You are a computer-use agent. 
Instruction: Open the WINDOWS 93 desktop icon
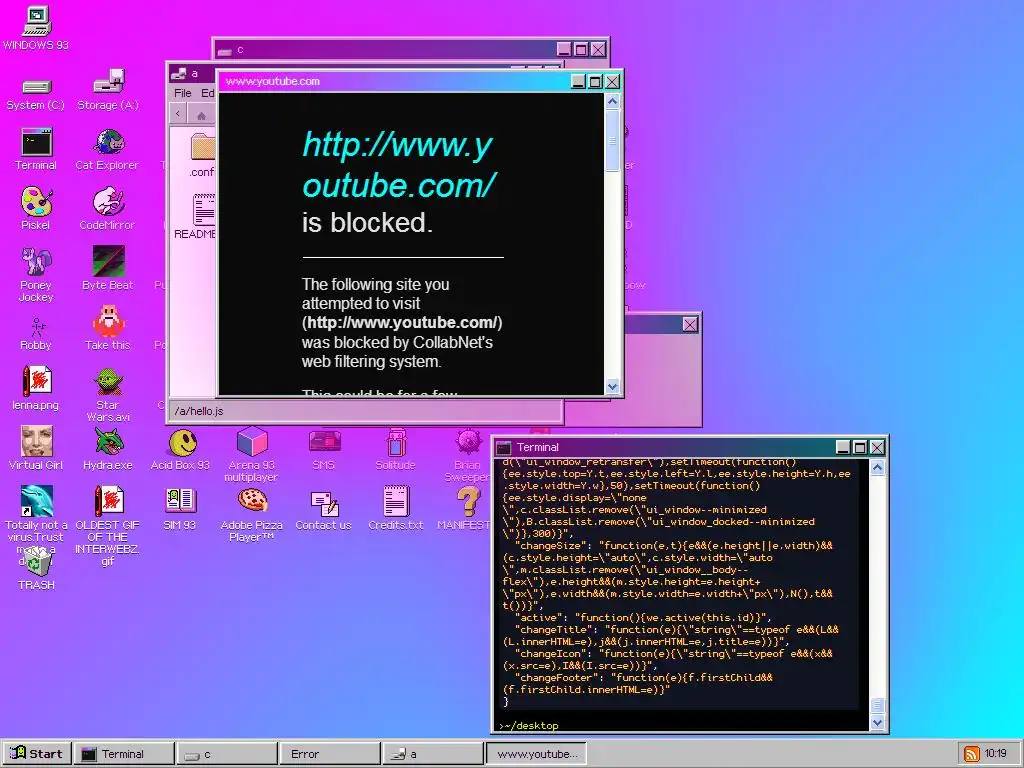tap(36, 28)
